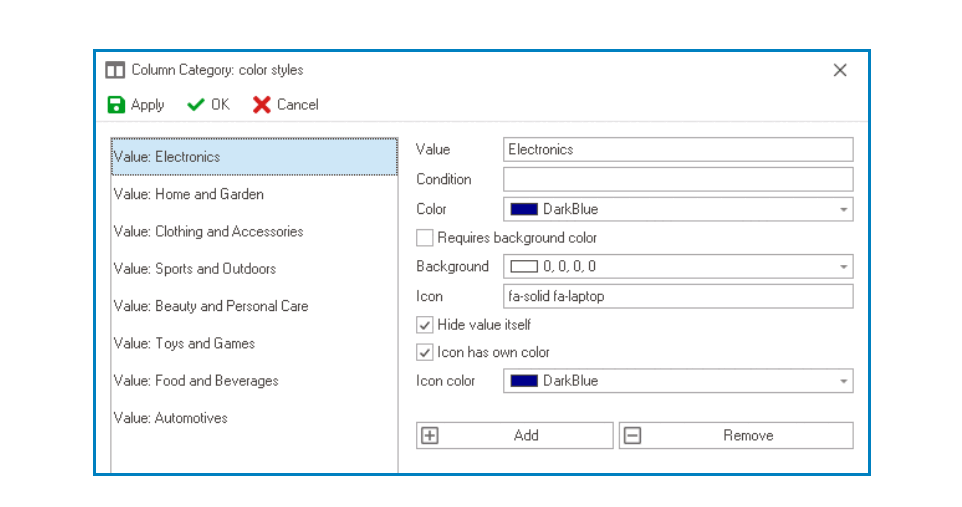Screen dimensions: 962x507
Task: Select Value: Sports and Outdoors entry
Action: click(195, 269)
